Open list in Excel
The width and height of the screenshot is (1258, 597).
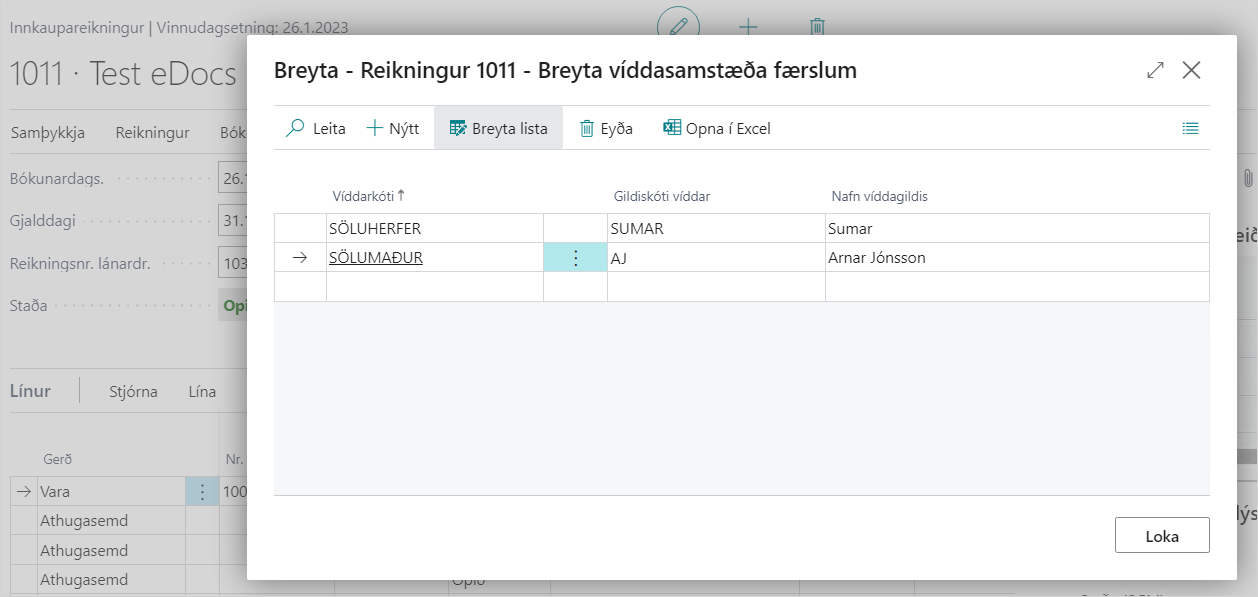pos(717,128)
